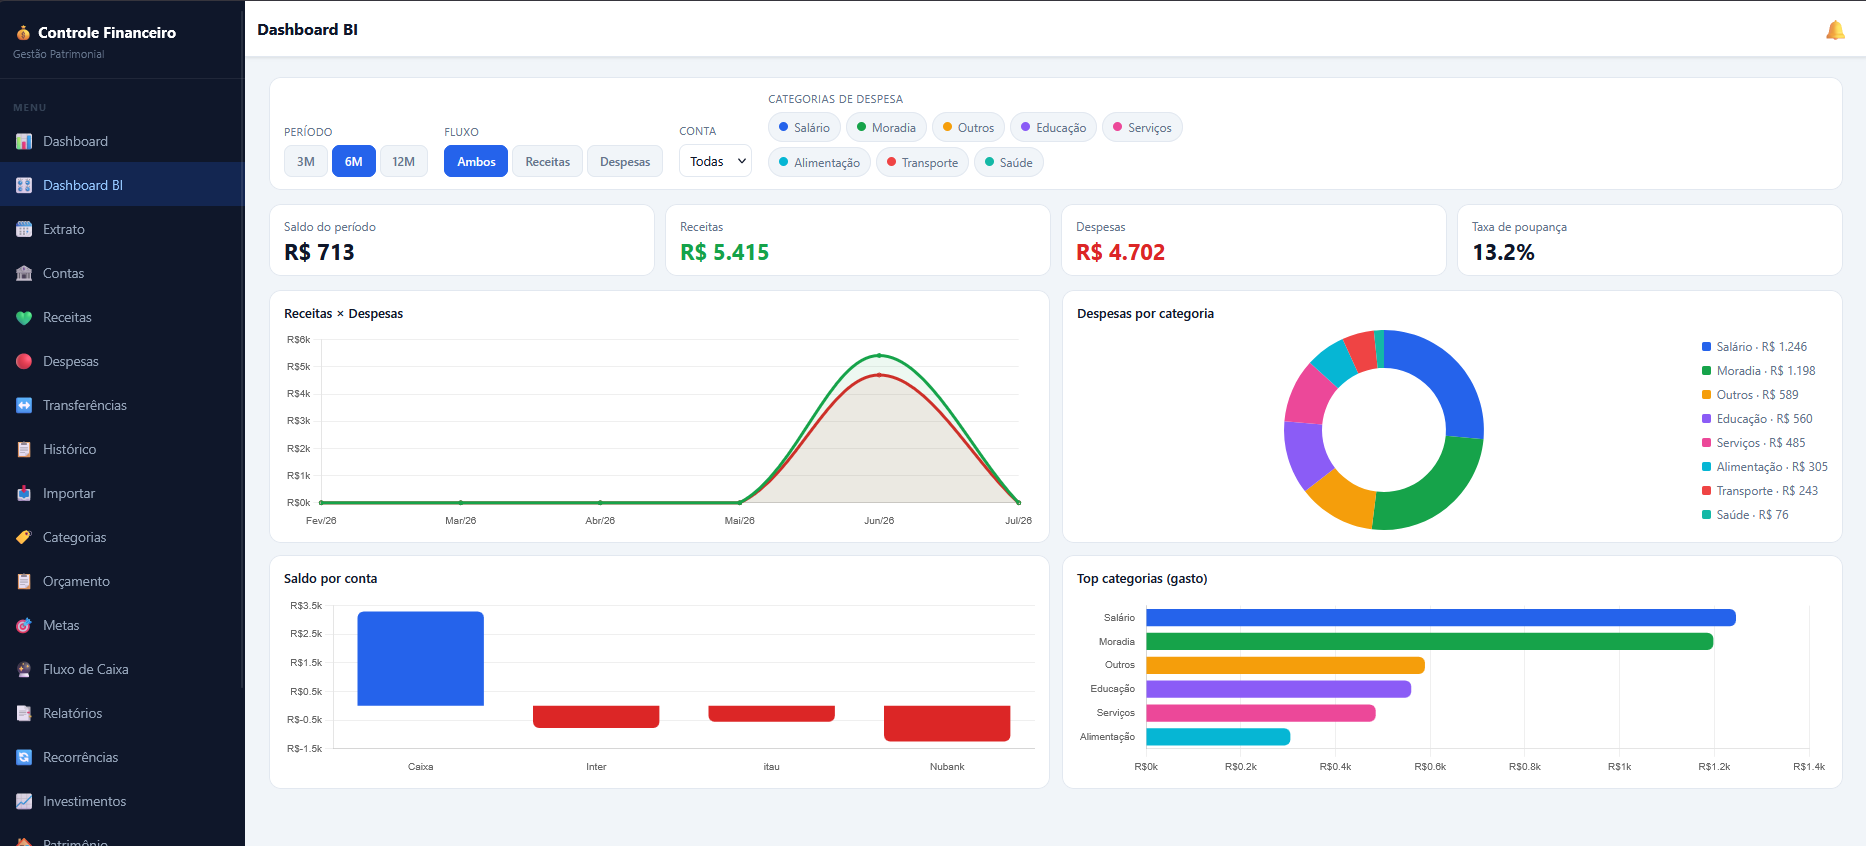Click the Extrato calendar icon
Viewport: 1866px width, 846px height.
coord(24,229)
